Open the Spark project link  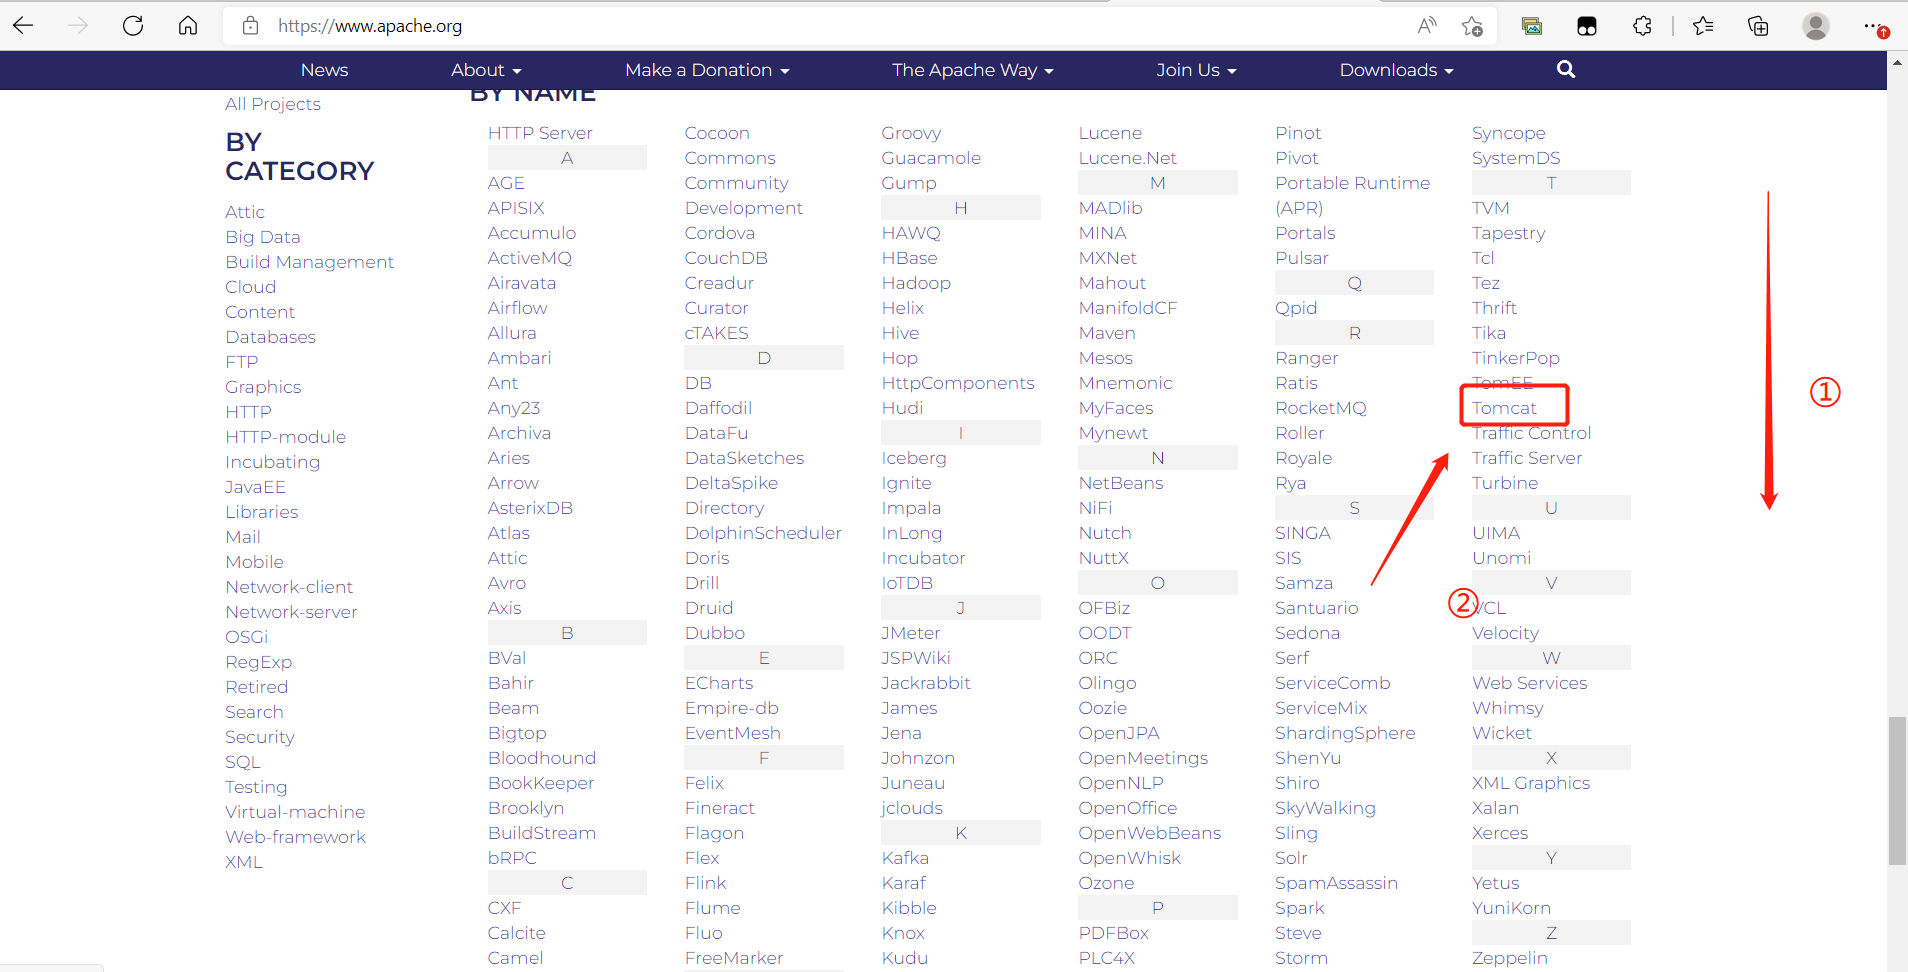[x=1300, y=908]
